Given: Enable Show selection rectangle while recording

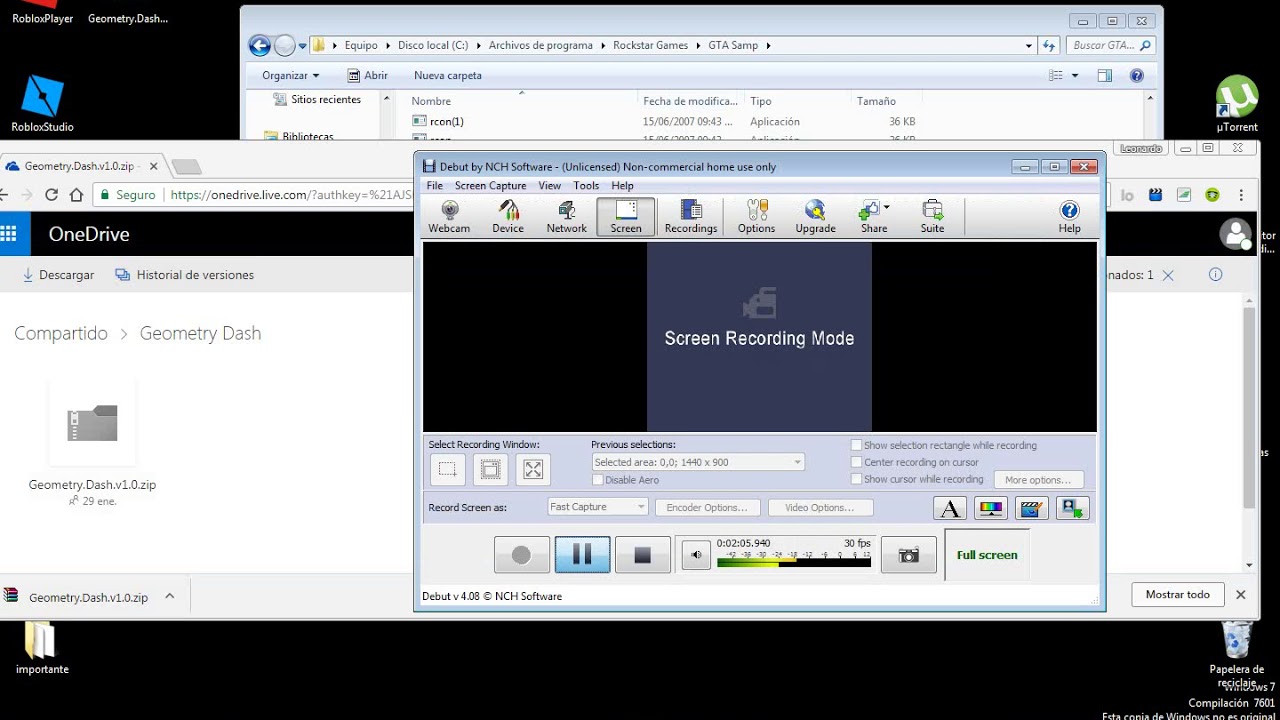Looking at the screenshot, I should coord(856,446).
